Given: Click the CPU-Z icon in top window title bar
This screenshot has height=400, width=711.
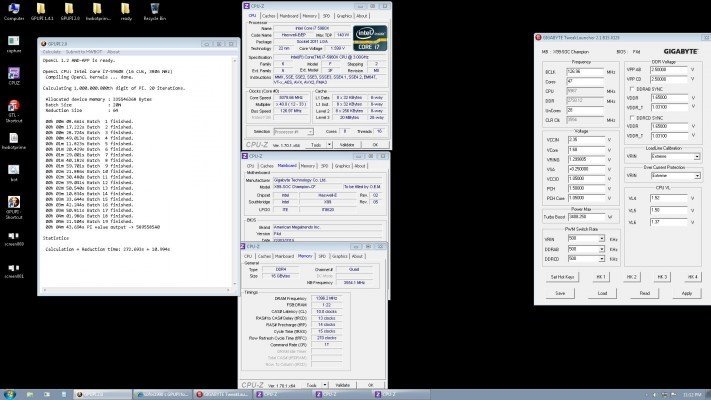Looking at the screenshot, I should tap(247, 6).
